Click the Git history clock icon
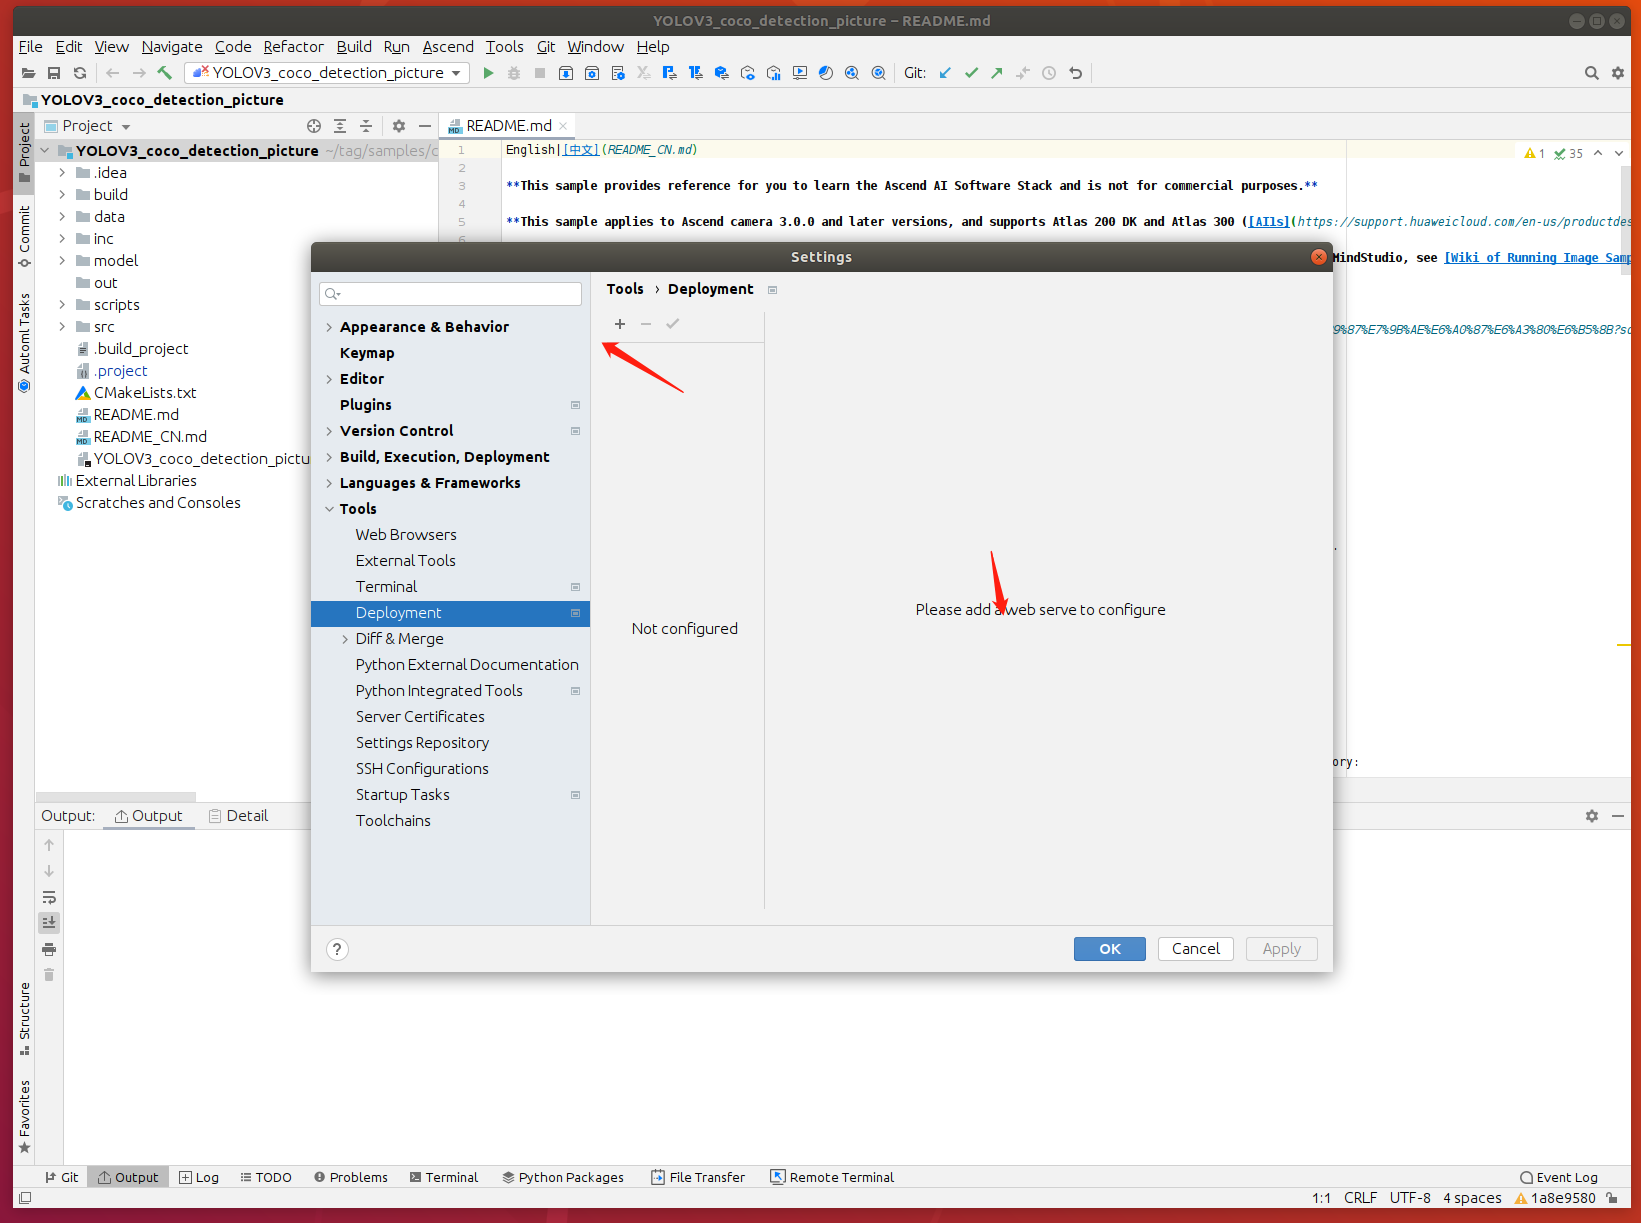 (x=1049, y=73)
